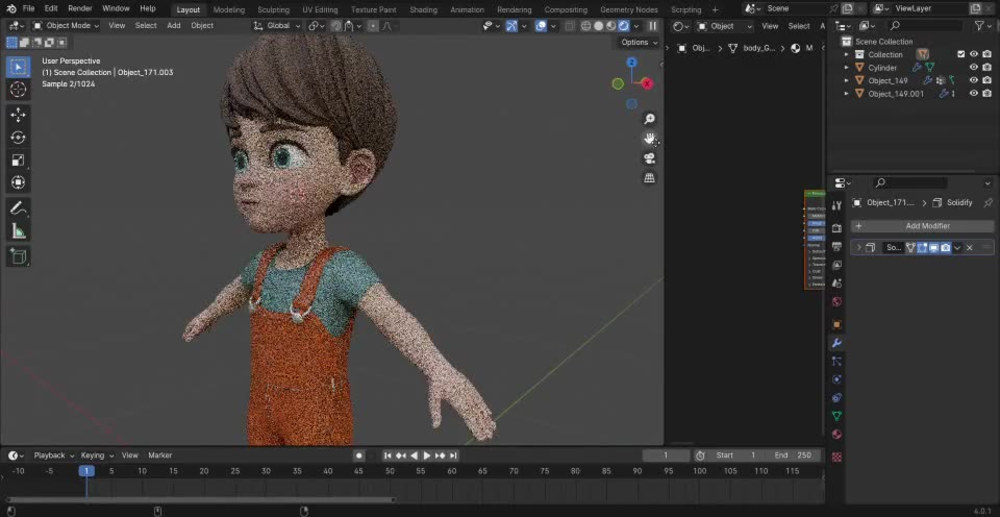Open the Object properties tab
The width and height of the screenshot is (1000, 517).
click(837, 324)
